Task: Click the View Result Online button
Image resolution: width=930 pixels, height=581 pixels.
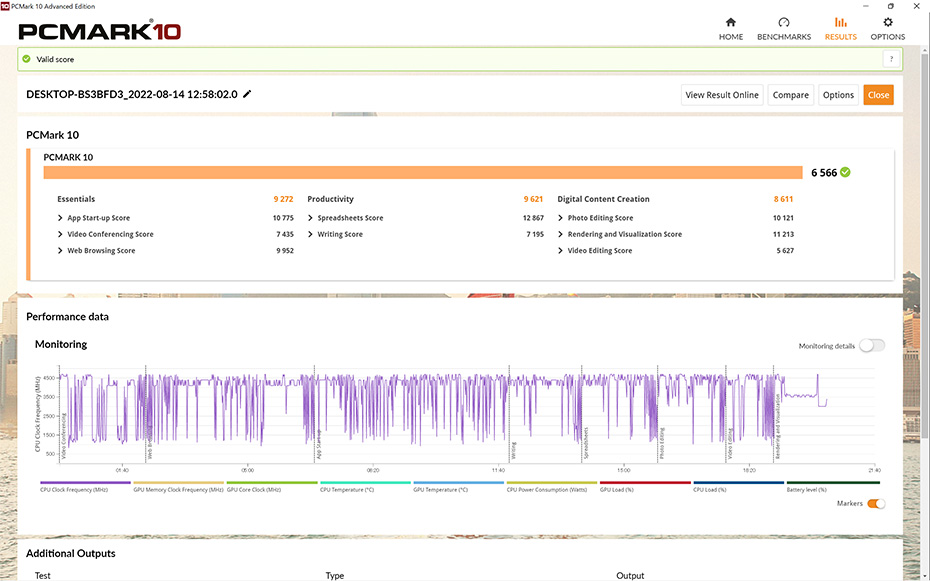Action: click(722, 95)
